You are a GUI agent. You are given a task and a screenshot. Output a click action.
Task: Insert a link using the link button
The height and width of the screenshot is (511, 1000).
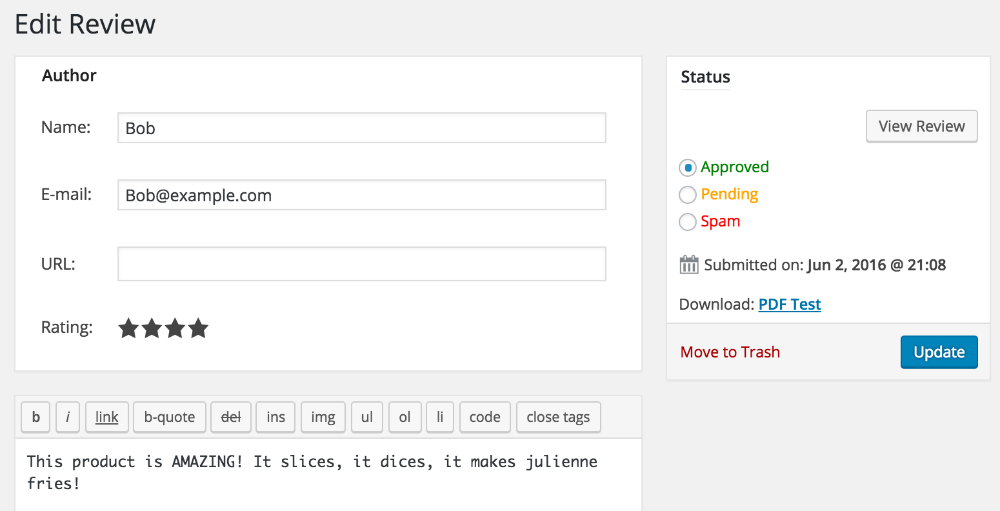106,417
